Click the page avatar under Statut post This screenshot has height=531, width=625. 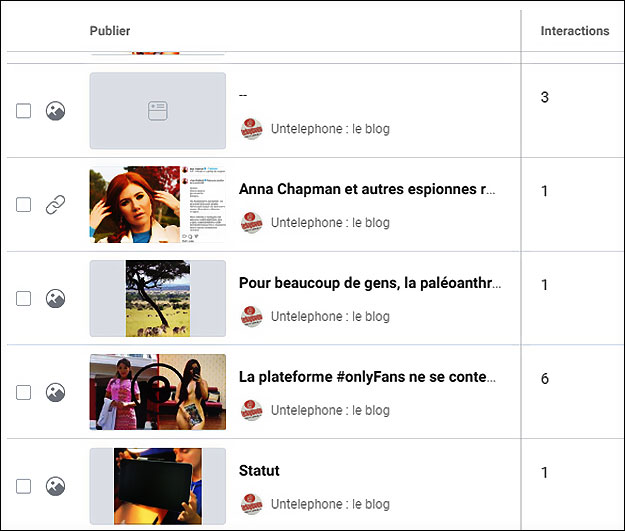pyautogui.click(x=252, y=504)
